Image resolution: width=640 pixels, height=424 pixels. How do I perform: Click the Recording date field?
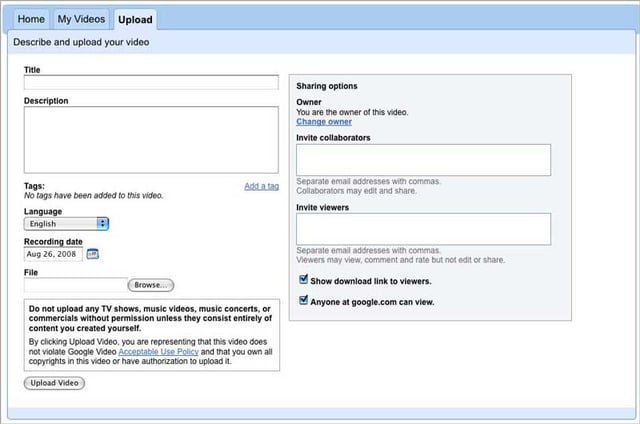pos(53,254)
